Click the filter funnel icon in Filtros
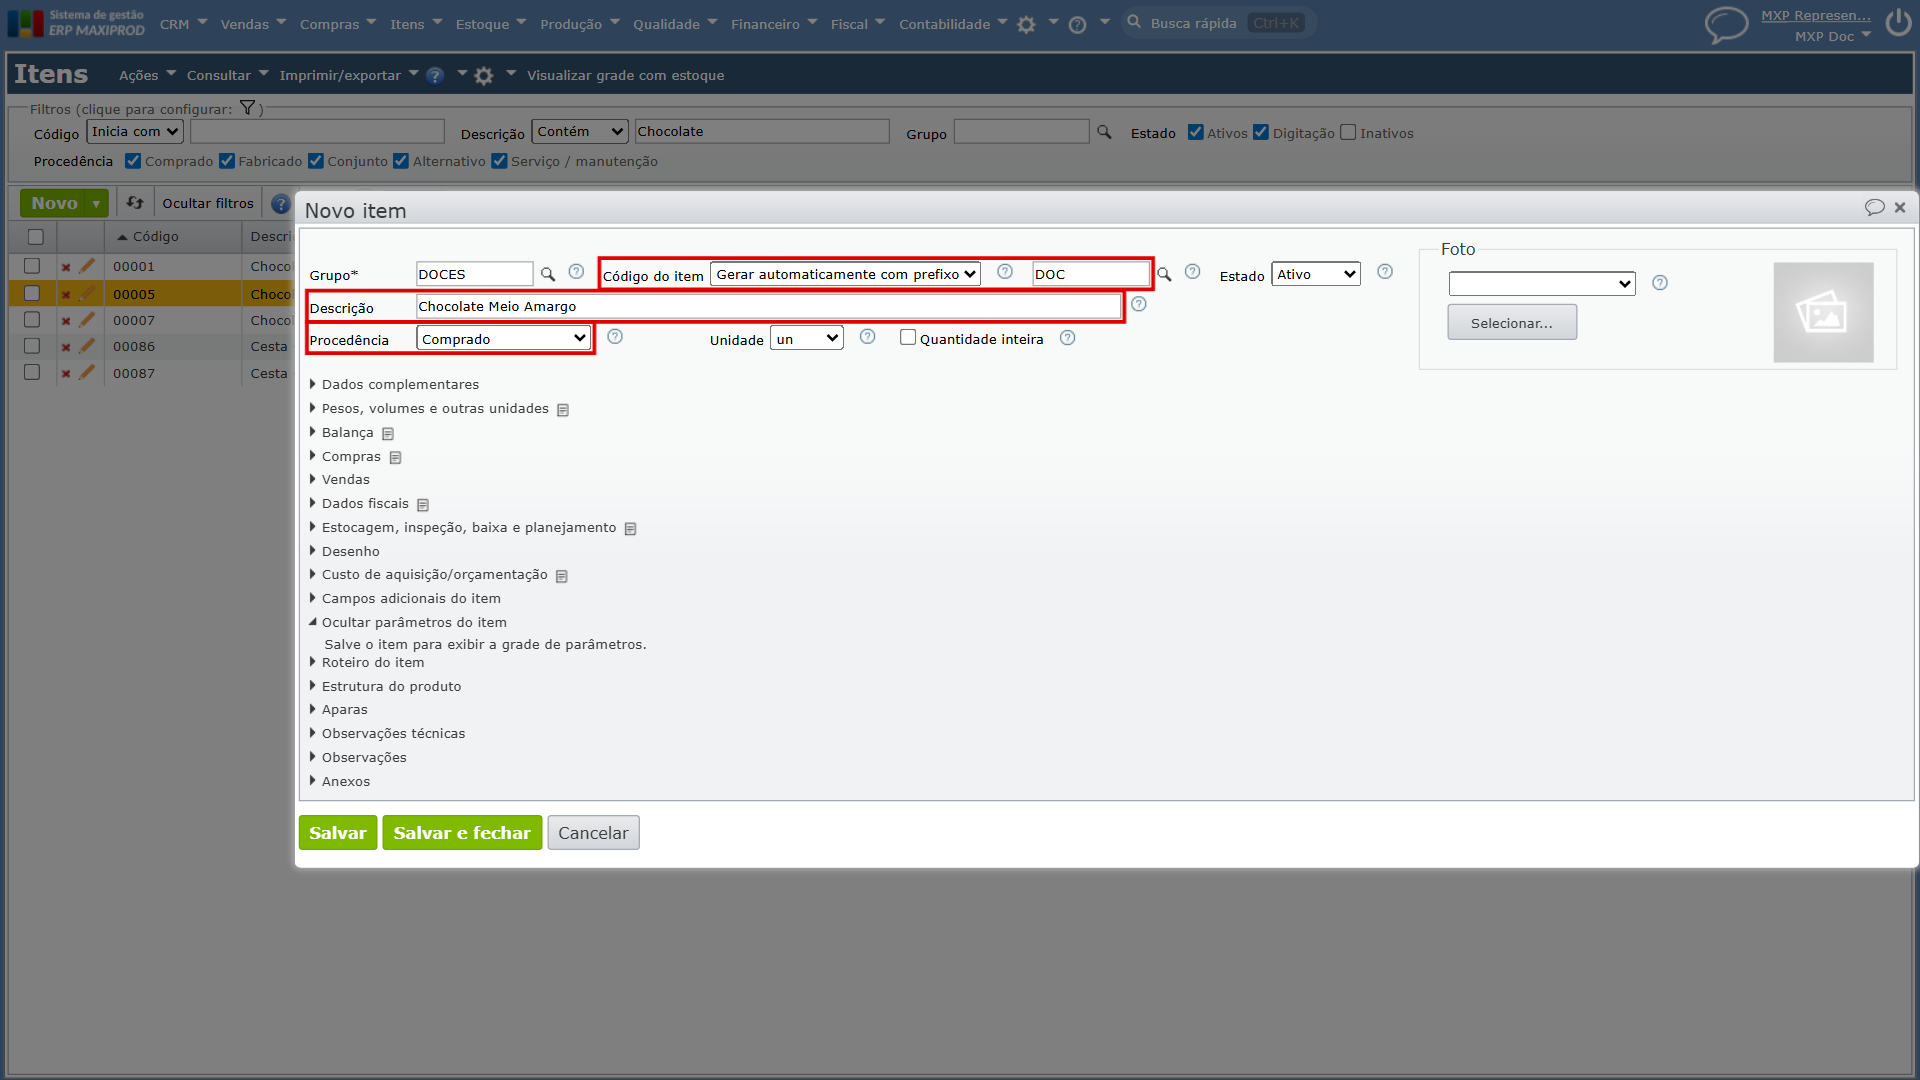The height and width of the screenshot is (1080, 1920). coord(247,108)
